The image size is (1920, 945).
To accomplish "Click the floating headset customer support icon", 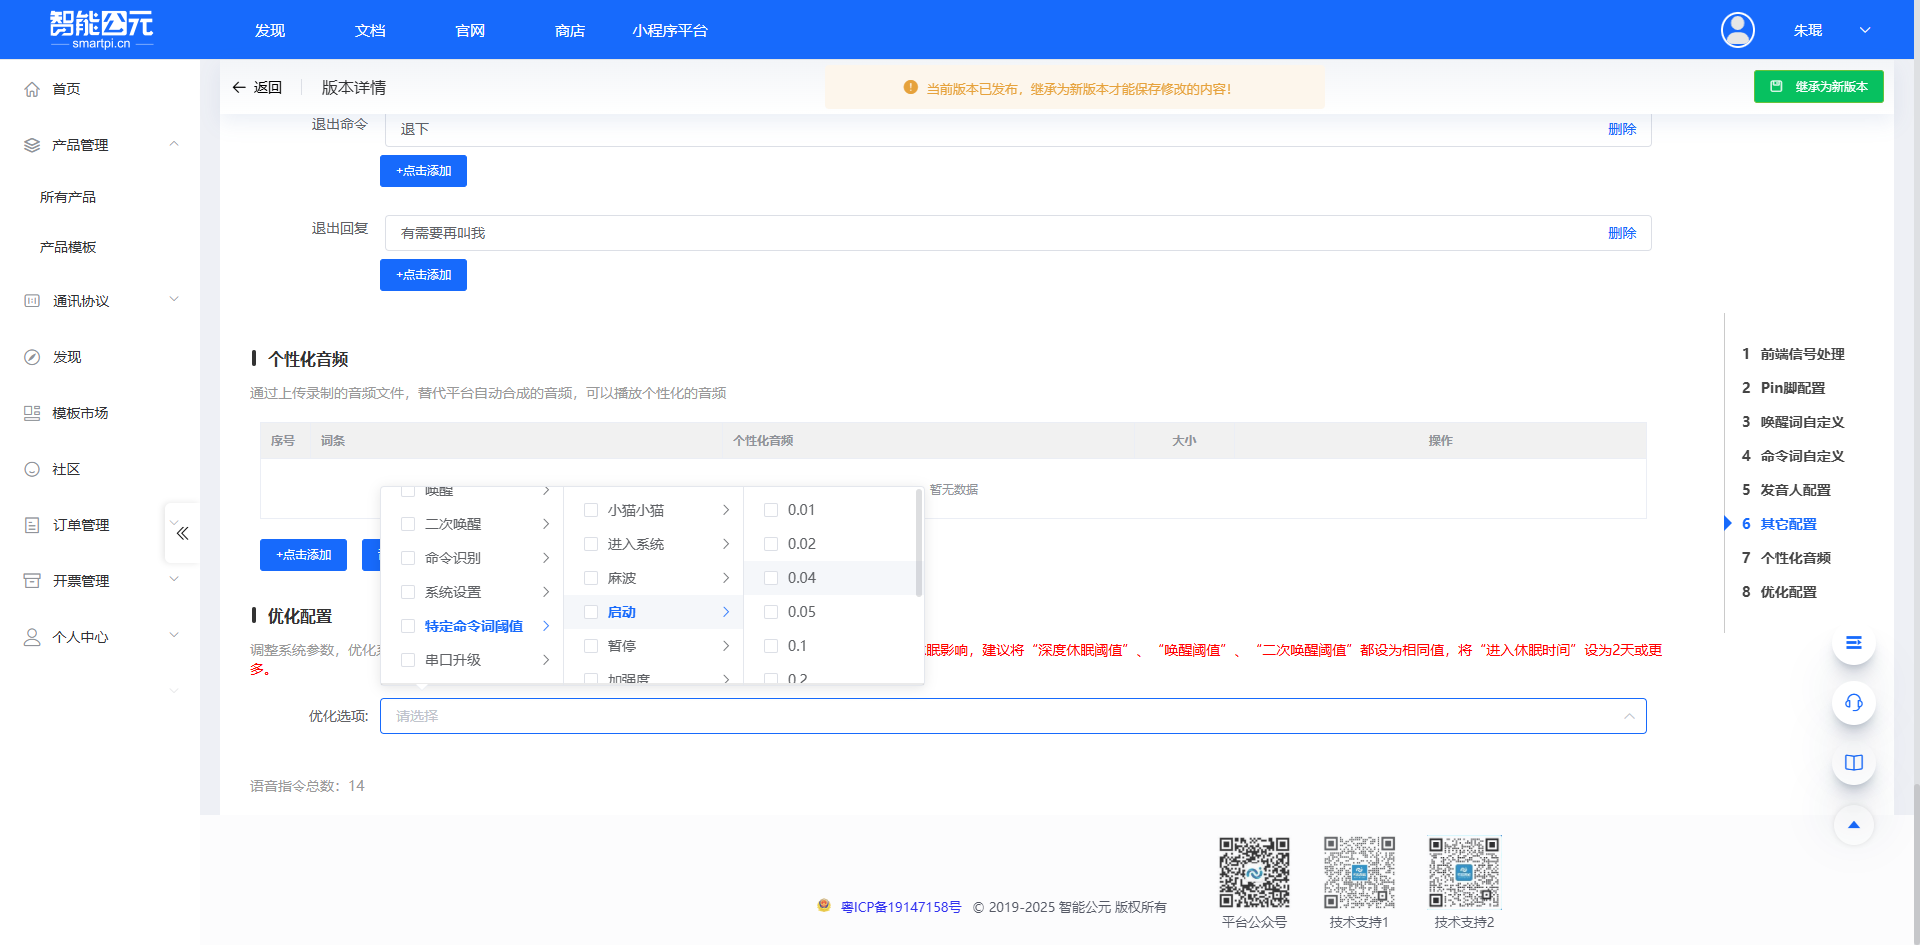I will (x=1853, y=703).
